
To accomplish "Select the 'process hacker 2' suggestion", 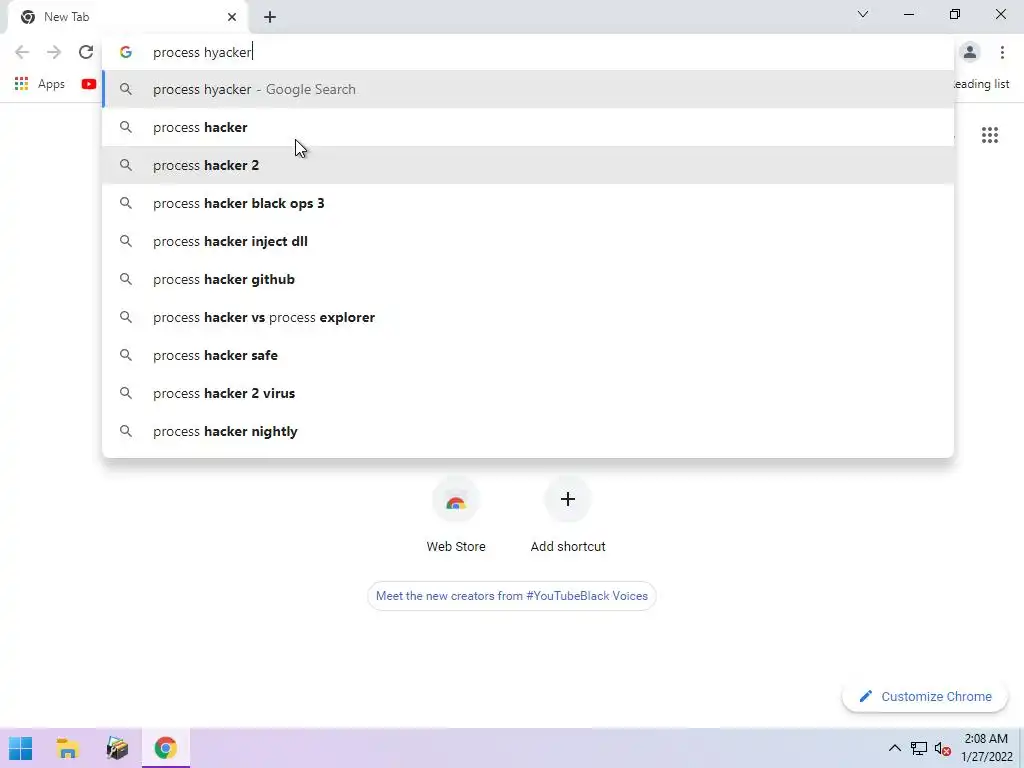I will (x=528, y=165).
